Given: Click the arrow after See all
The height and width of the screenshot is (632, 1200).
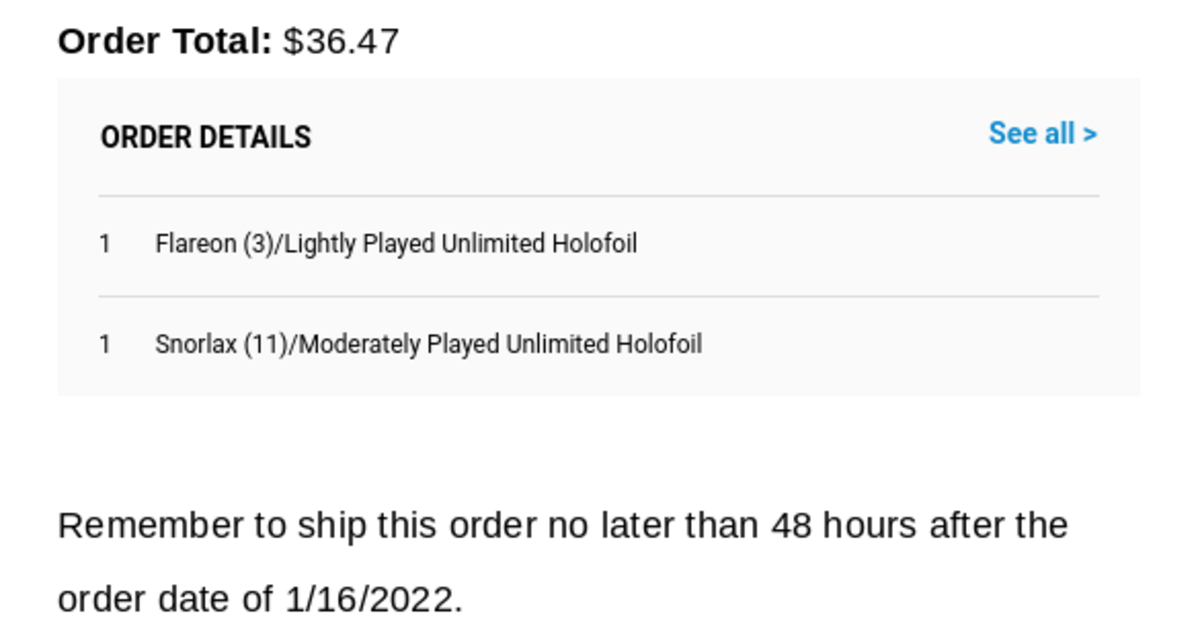Looking at the screenshot, I should click(x=1089, y=134).
